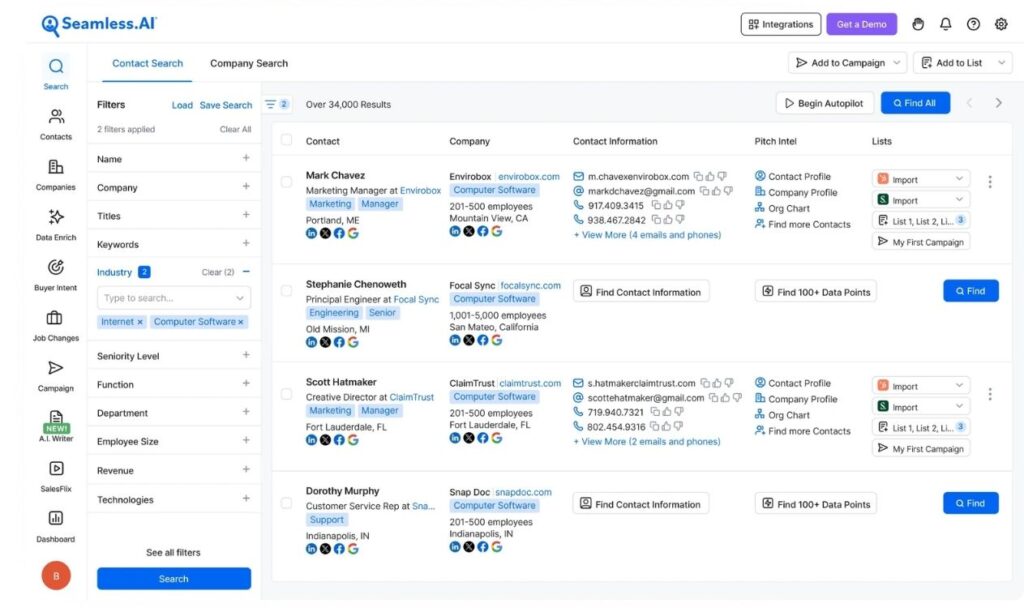Viewport: 1024px width, 608px height.
Task: Thumbs down s.hatmakerclaimtrust.com email
Action: click(729, 383)
